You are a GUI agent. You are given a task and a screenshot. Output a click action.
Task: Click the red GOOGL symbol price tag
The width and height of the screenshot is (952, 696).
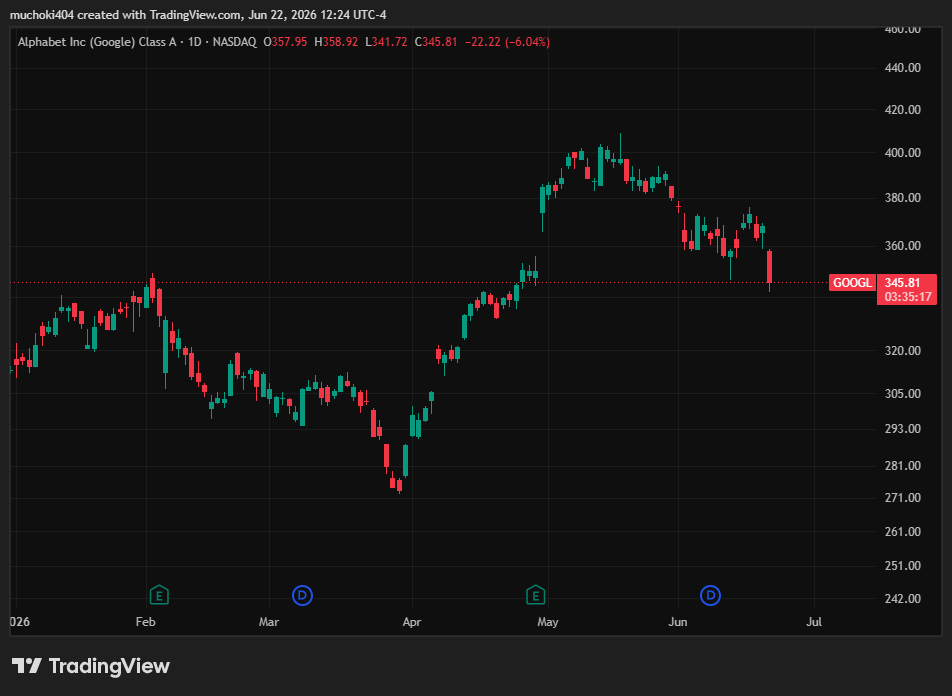[x=852, y=282]
